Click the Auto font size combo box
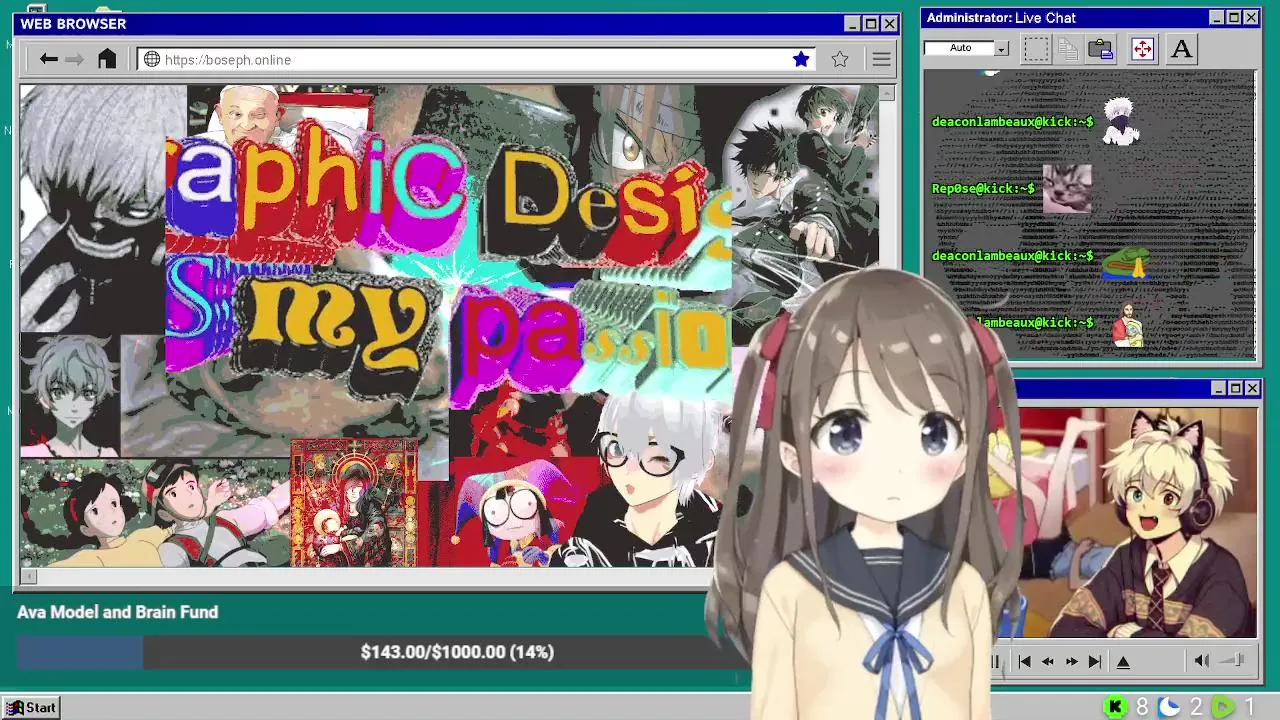Image resolution: width=1280 pixels, height=720 pixels. point(966,48)
